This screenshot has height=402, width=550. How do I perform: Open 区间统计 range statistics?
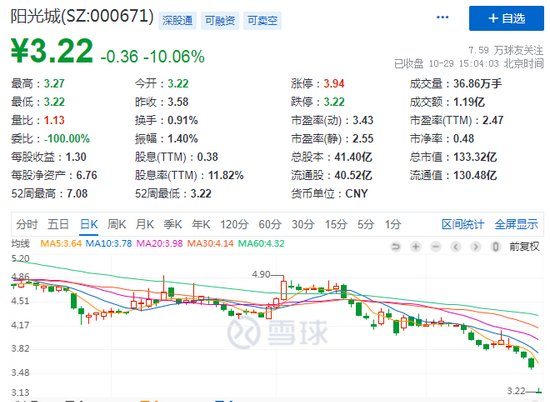click(x=463, y=224)
